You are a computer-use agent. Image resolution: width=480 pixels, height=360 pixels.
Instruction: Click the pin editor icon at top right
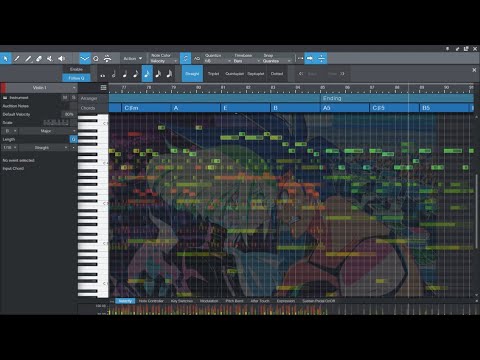tap(448, 49)
